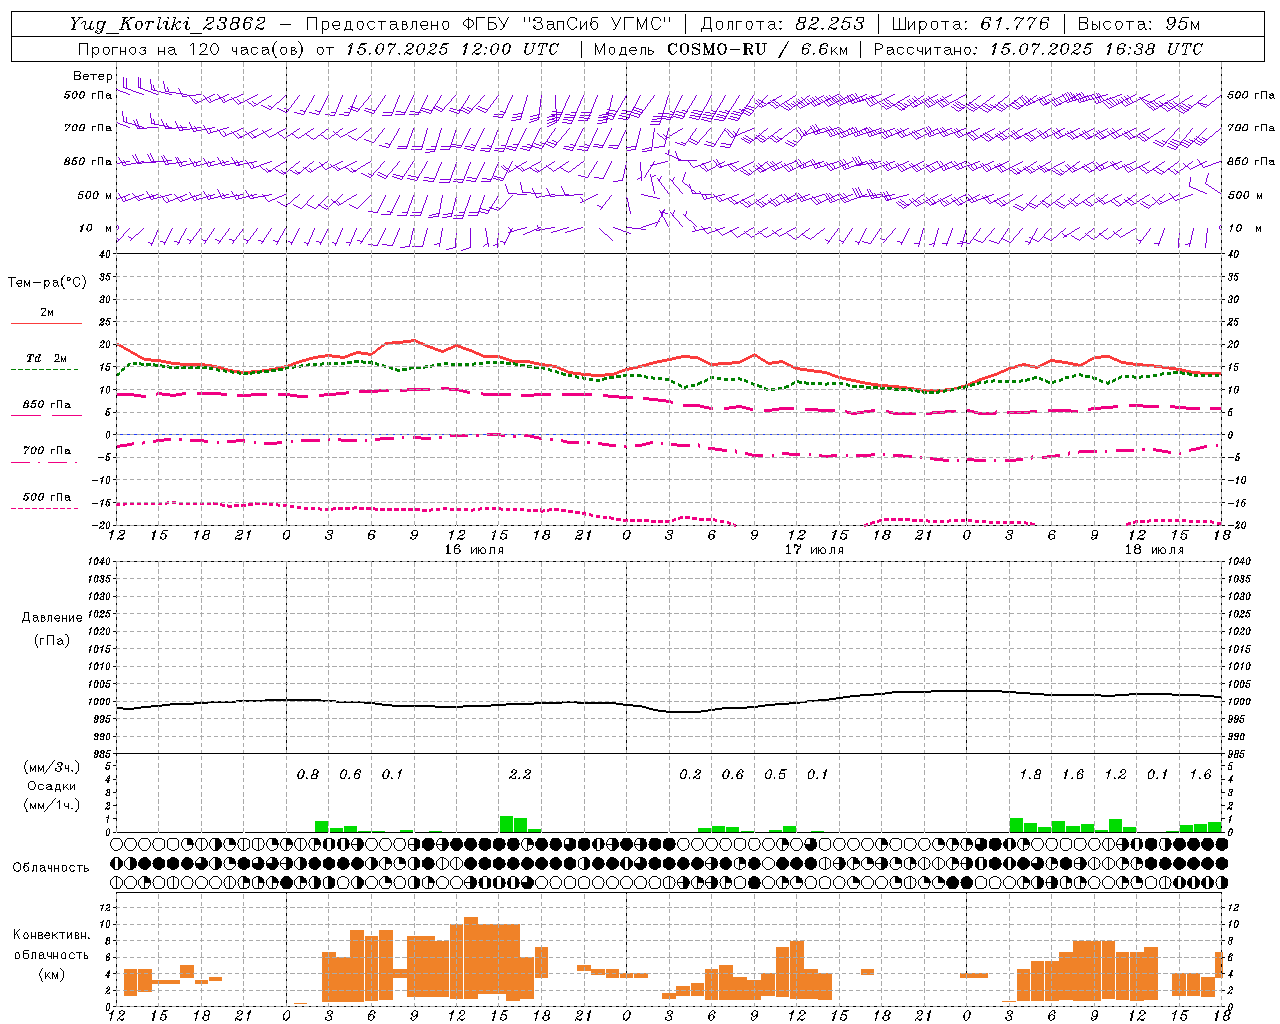
Task: Click the 1.8 precipitation value
Action: [1030, 775]
